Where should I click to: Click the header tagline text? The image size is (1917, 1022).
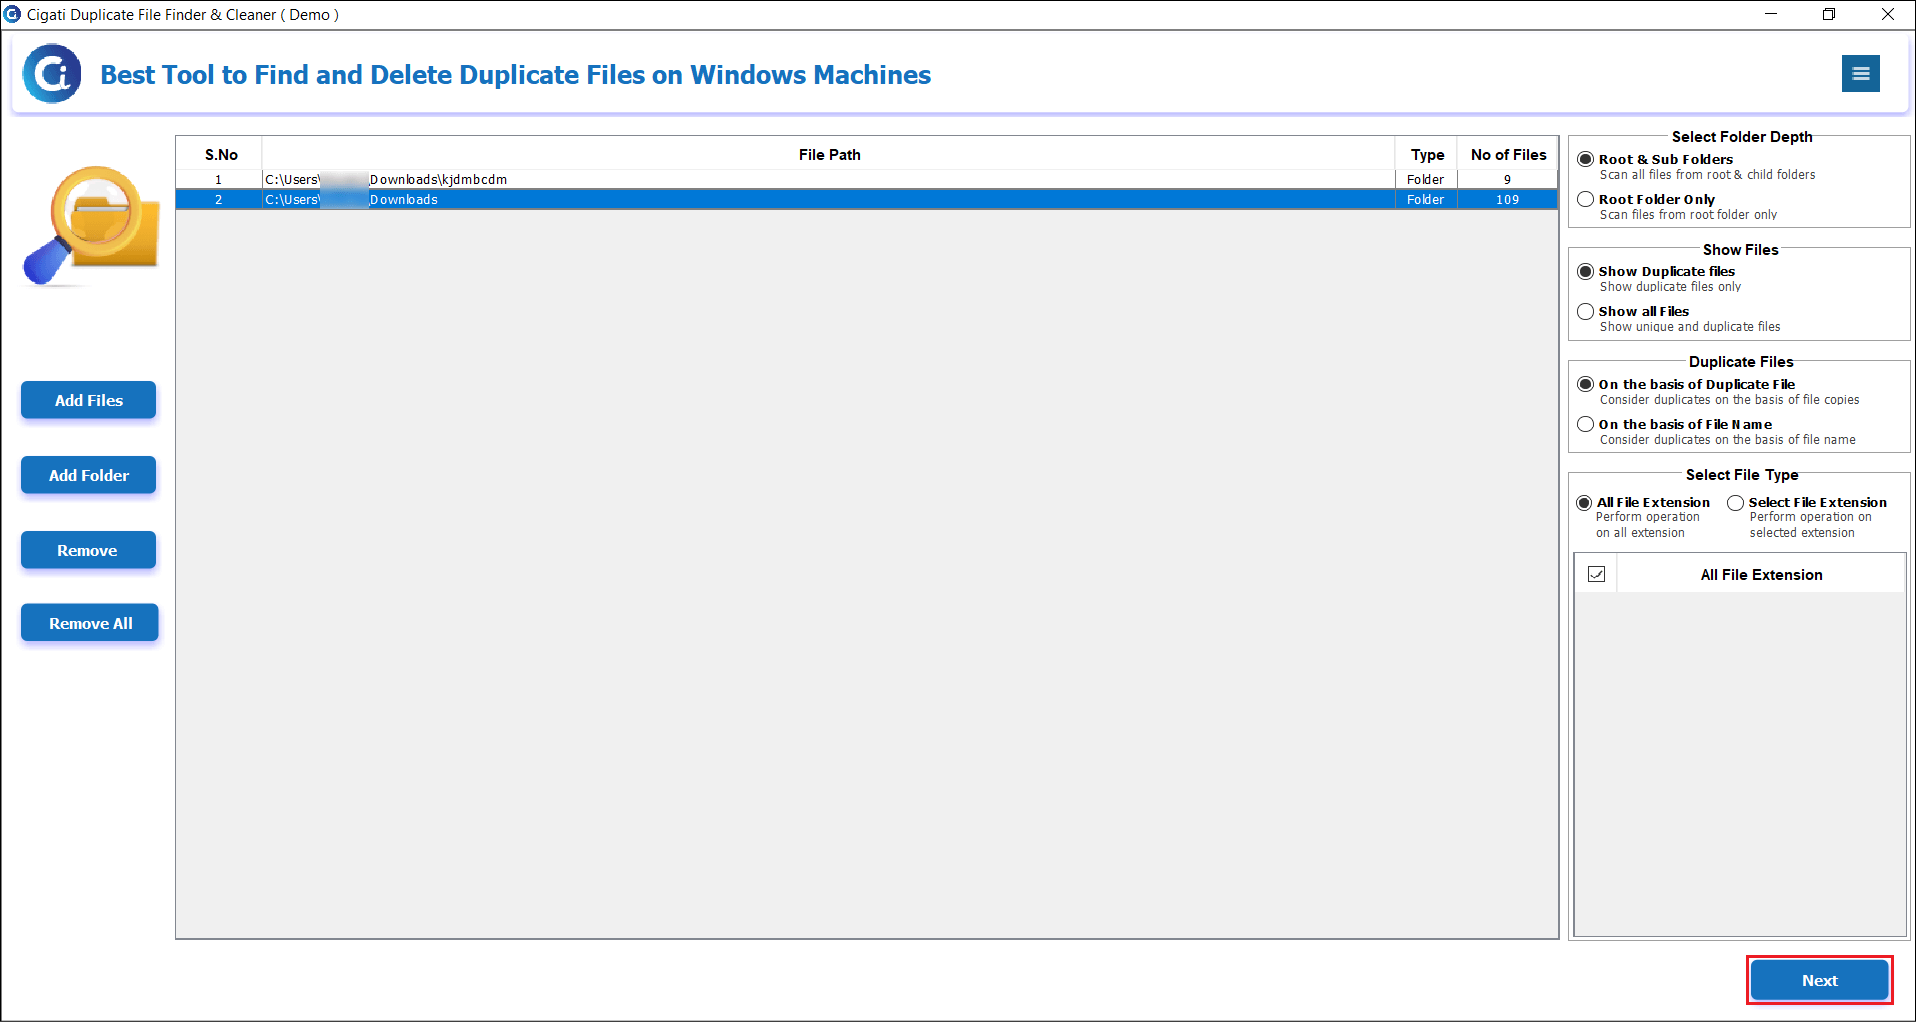click(x=516, y=75)
